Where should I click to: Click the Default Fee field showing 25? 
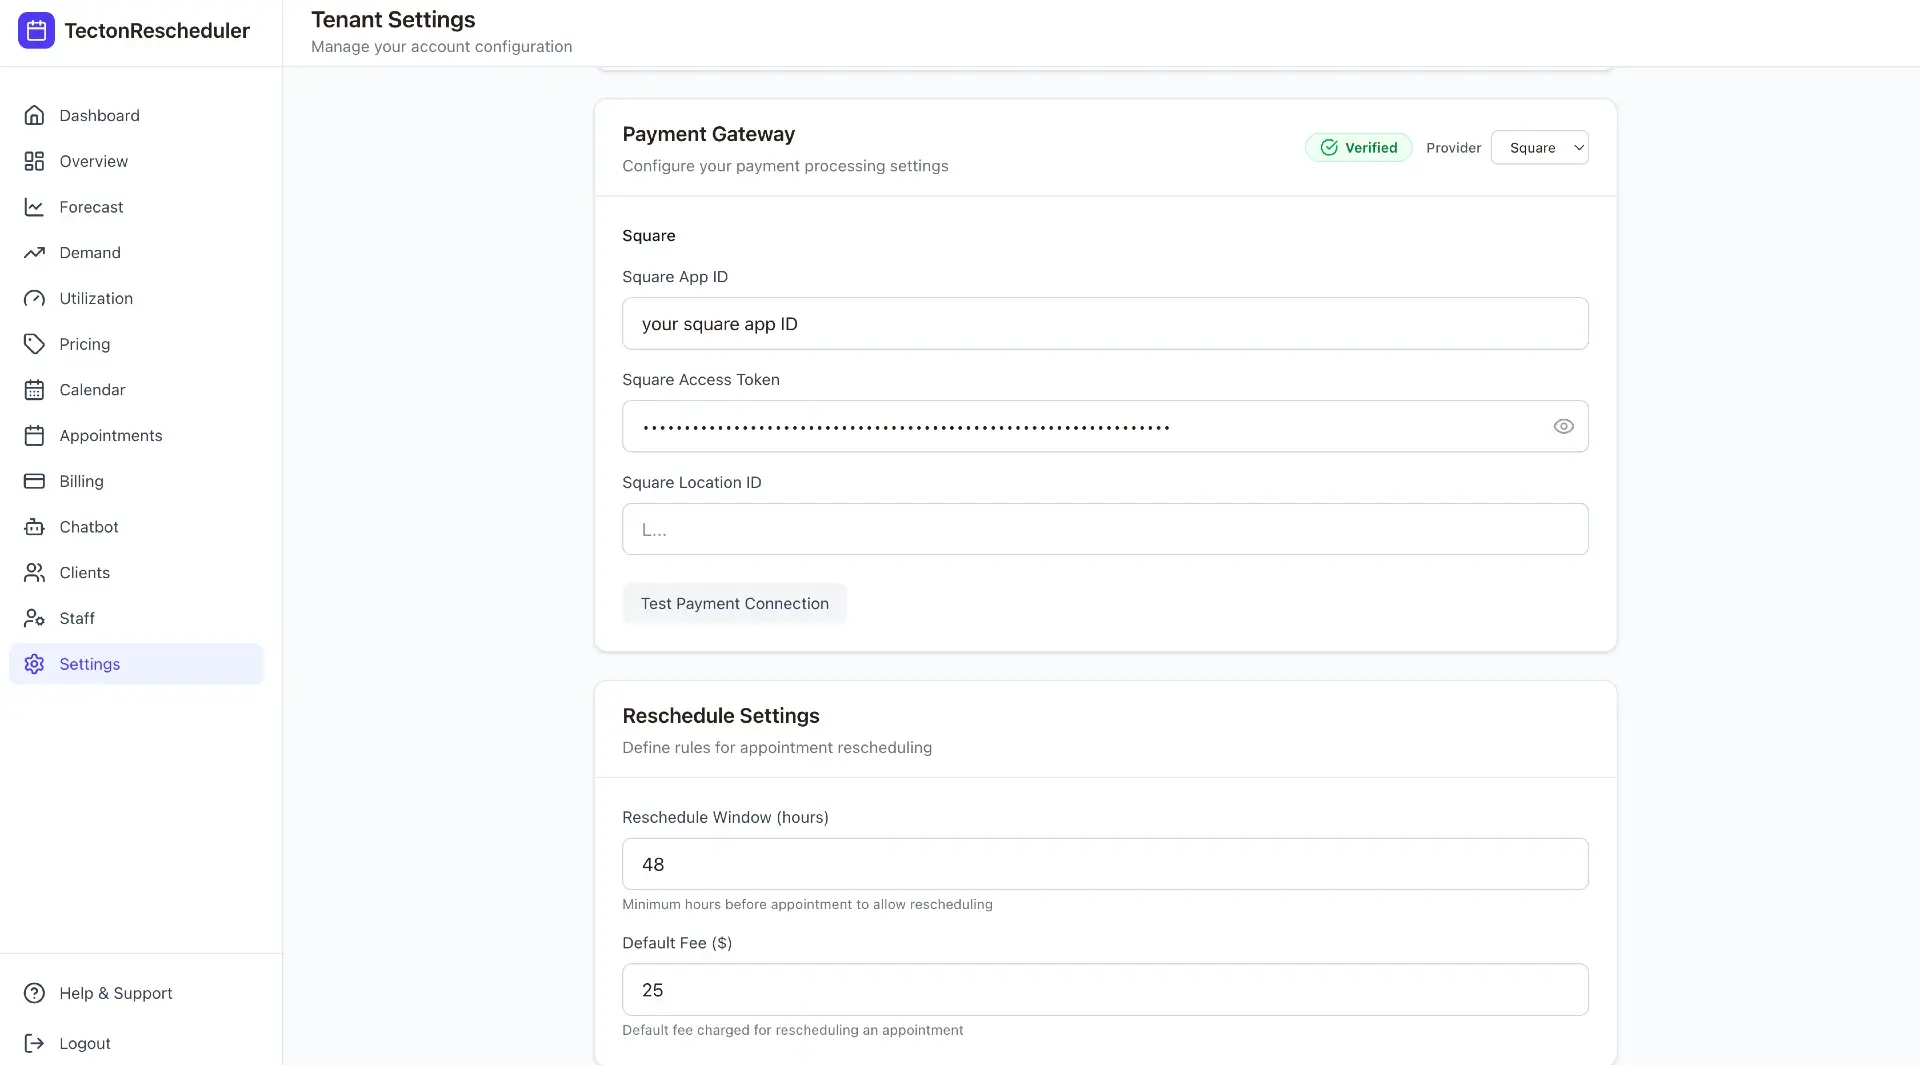pyautogui.click(x=1104, y=990)
